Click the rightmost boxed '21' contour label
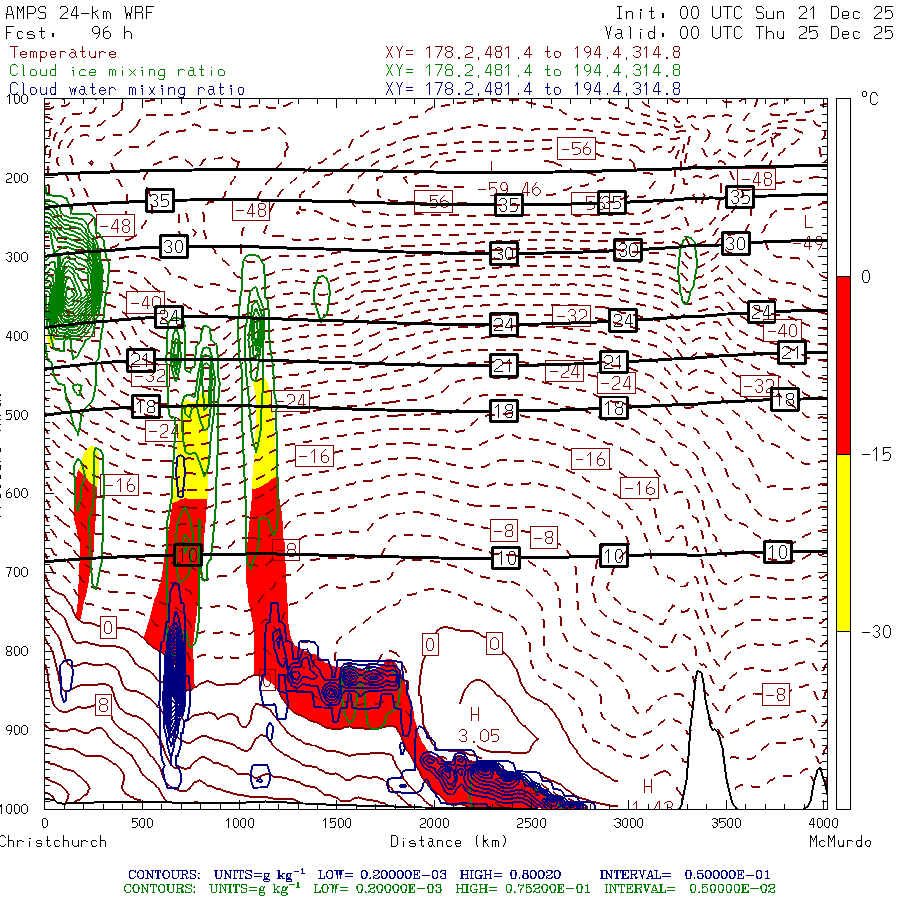Viewport: 900px width, 900px height. click(x=792, y=352)
